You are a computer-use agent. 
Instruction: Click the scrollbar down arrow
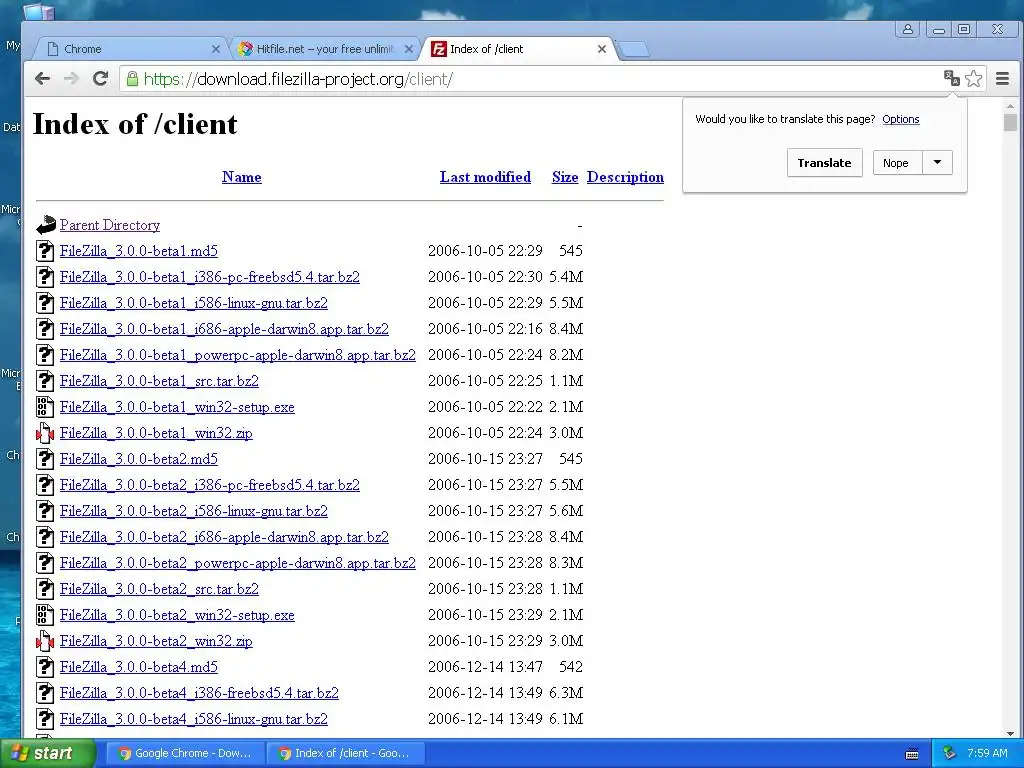1010,733
